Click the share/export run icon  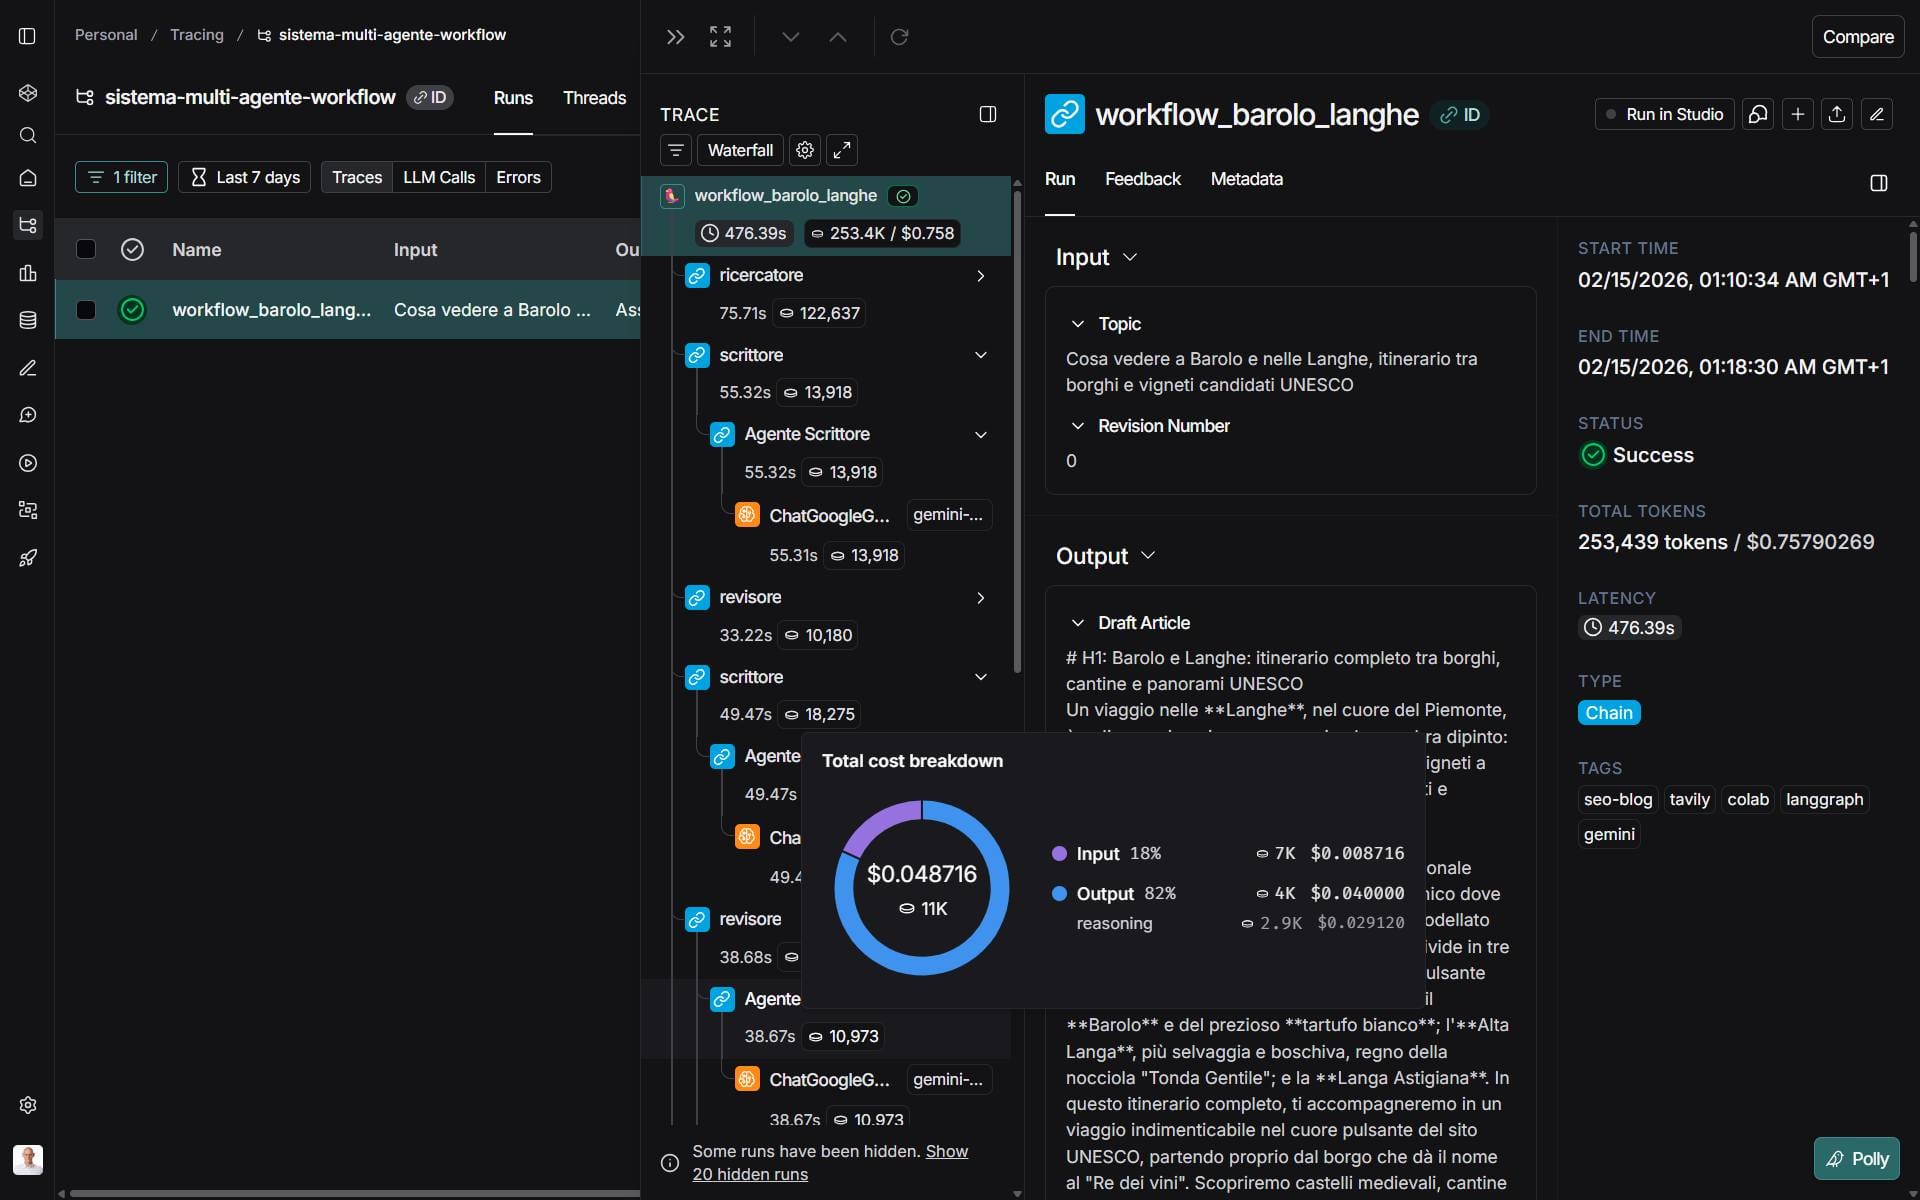point(1837,114)
